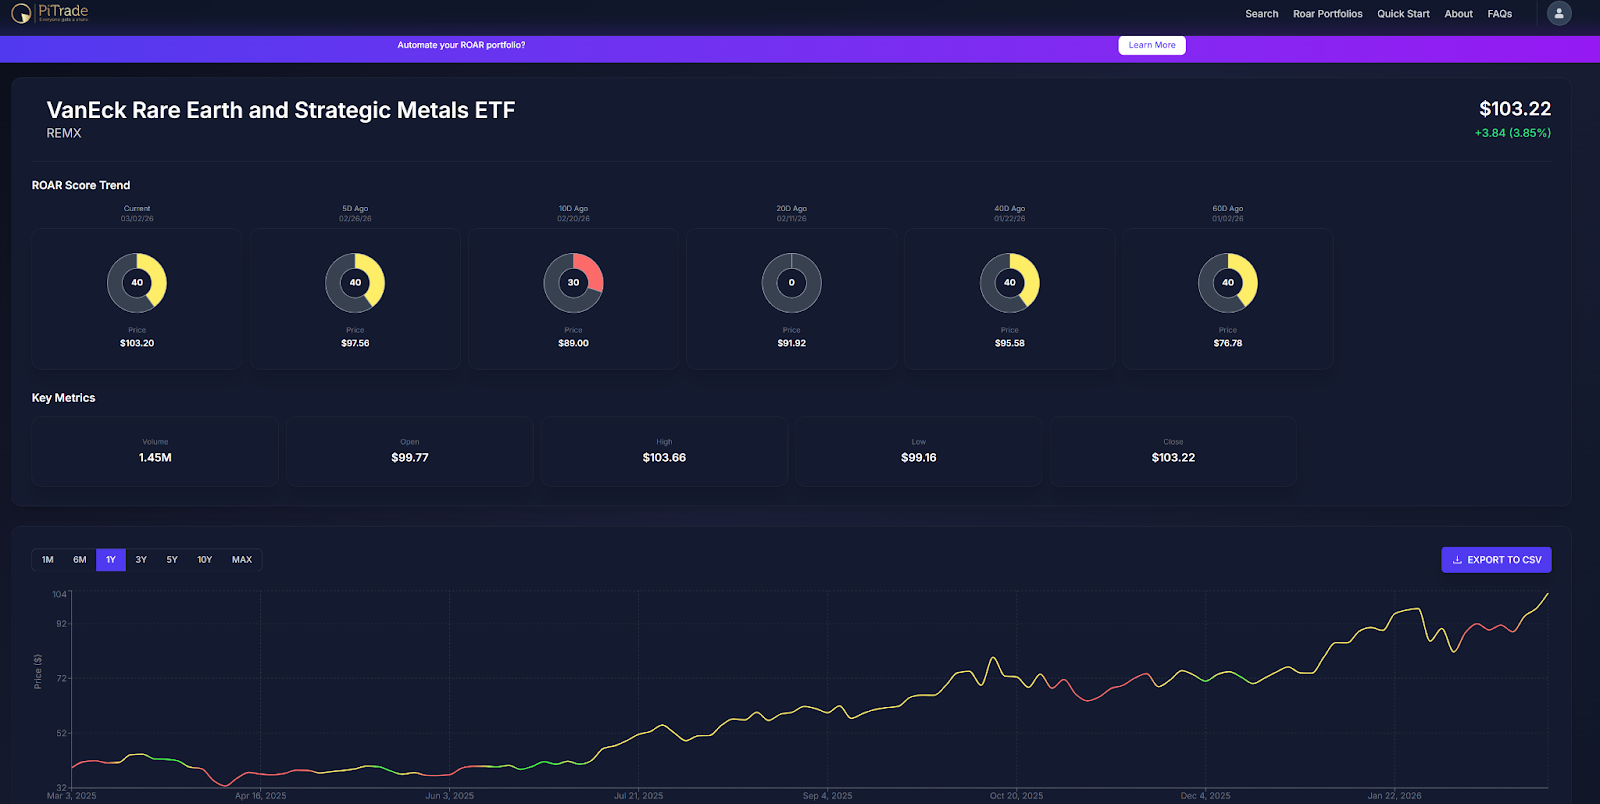
Task: Click the 5D Ago date 02/26/26
Action: [x=355, y=218]
